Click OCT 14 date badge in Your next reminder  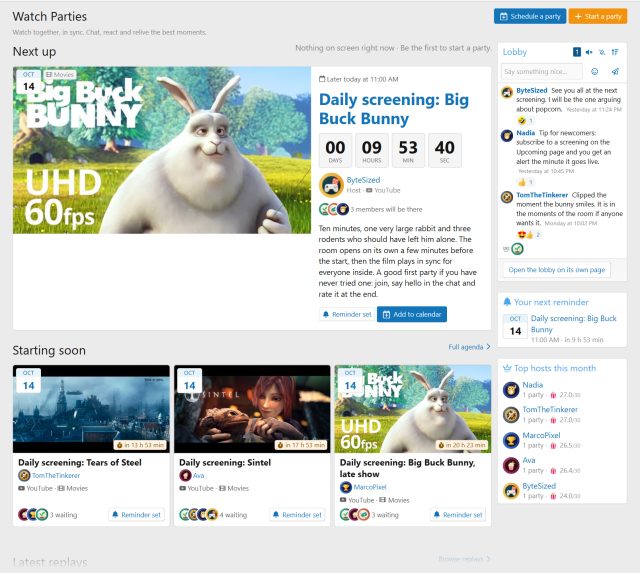pyautogui.click(x=515, y=326)
